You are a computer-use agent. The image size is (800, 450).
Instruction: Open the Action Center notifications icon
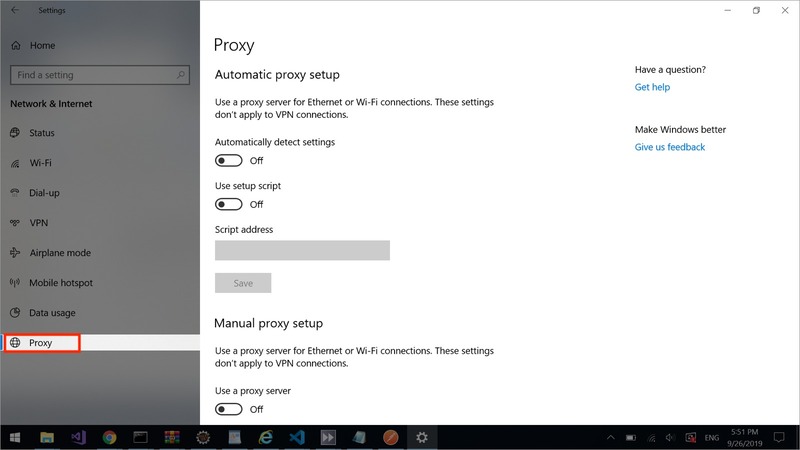point(779,437)
